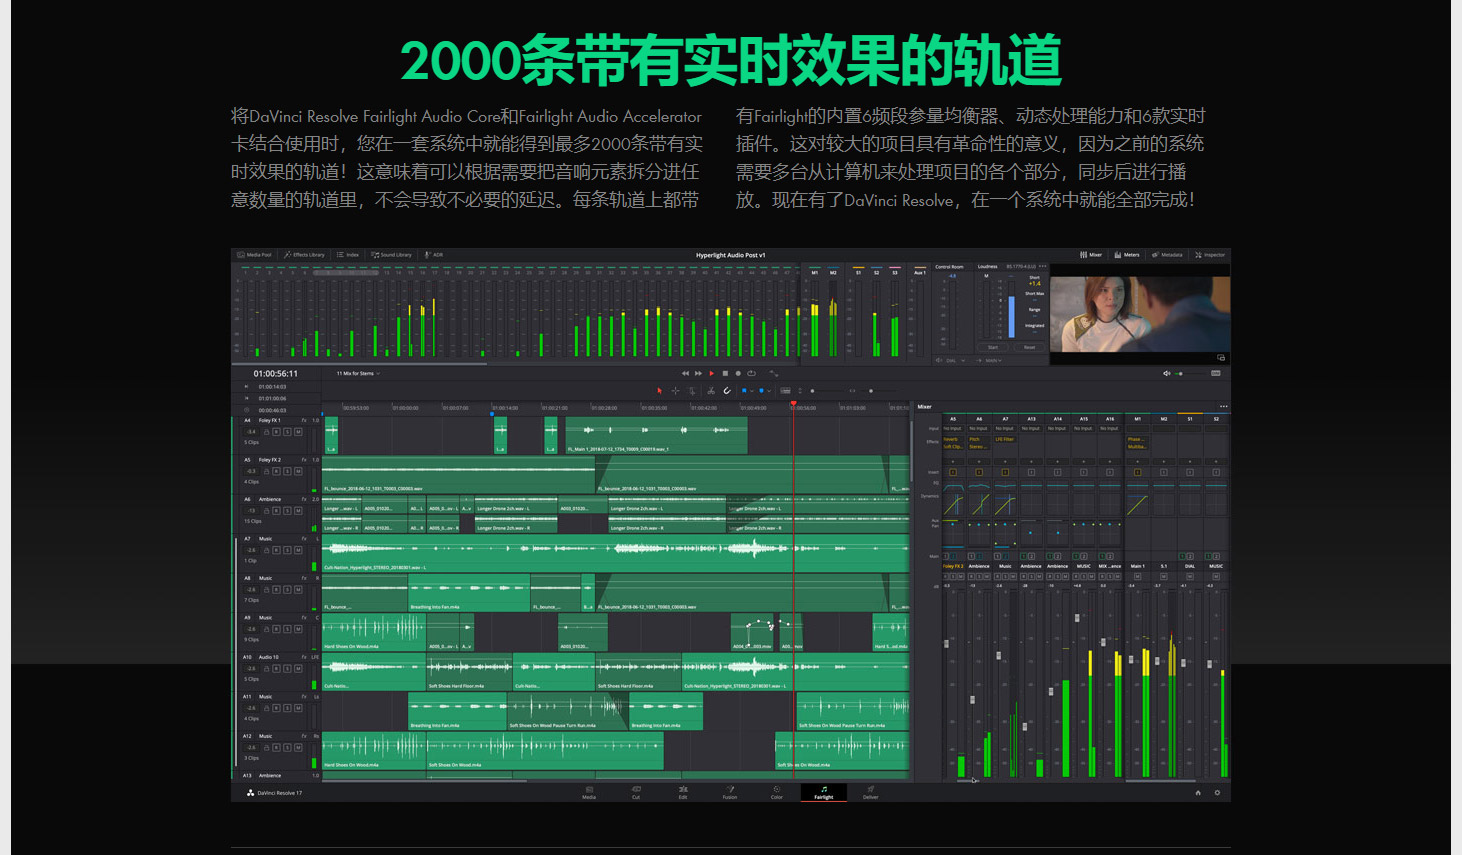The height and width of the screenshot is (855, 1462).
Task: Open the ADR panel
Action: coord(434,255)
